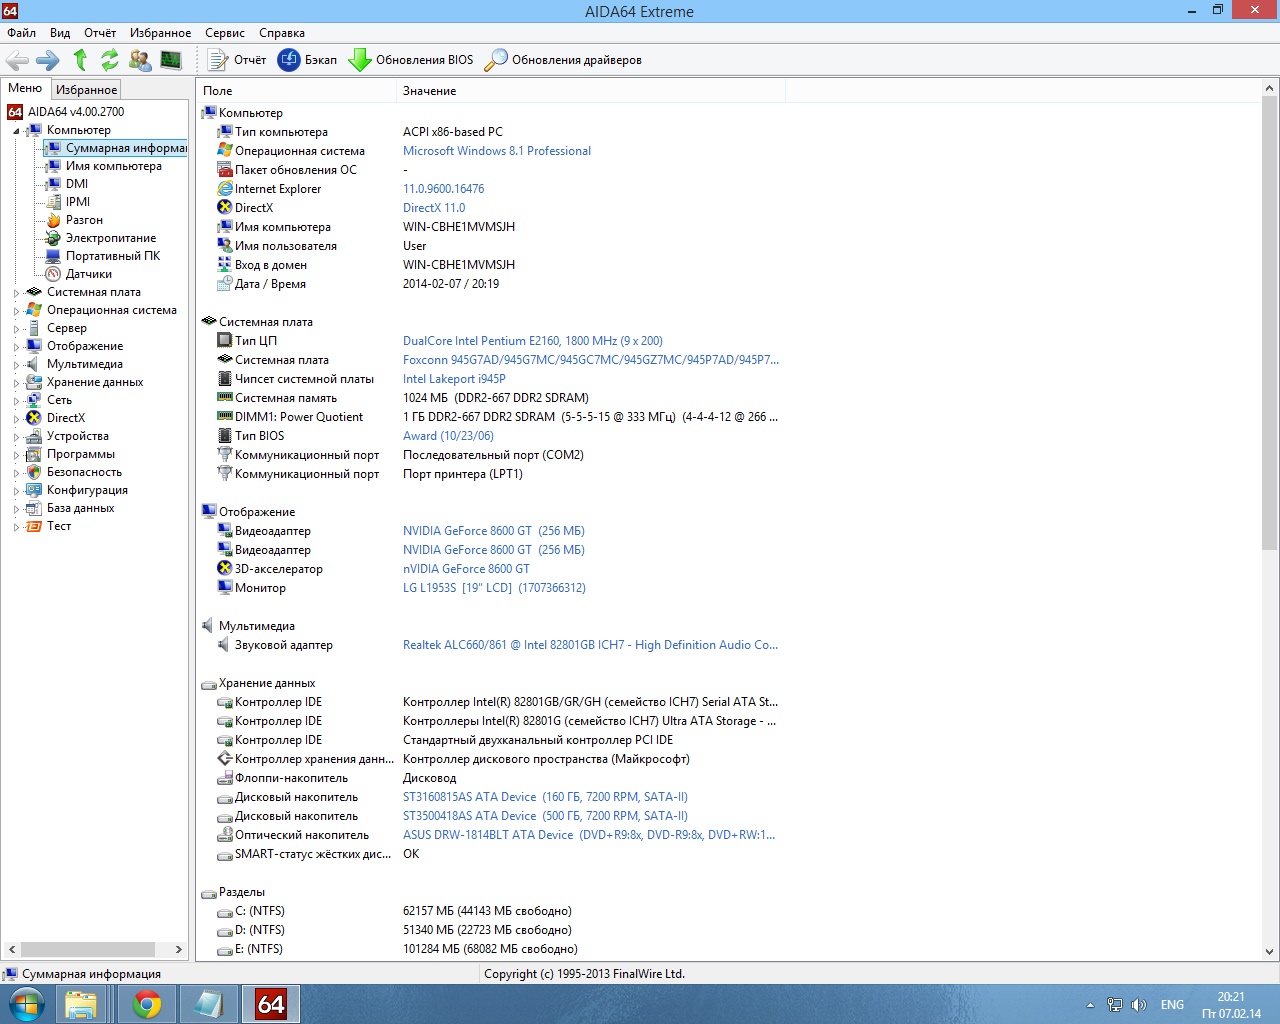Click the Refresh green arrows icon
Image resolution: width=1280 pixels, height=1024 pixels.
tap(110, 60)
